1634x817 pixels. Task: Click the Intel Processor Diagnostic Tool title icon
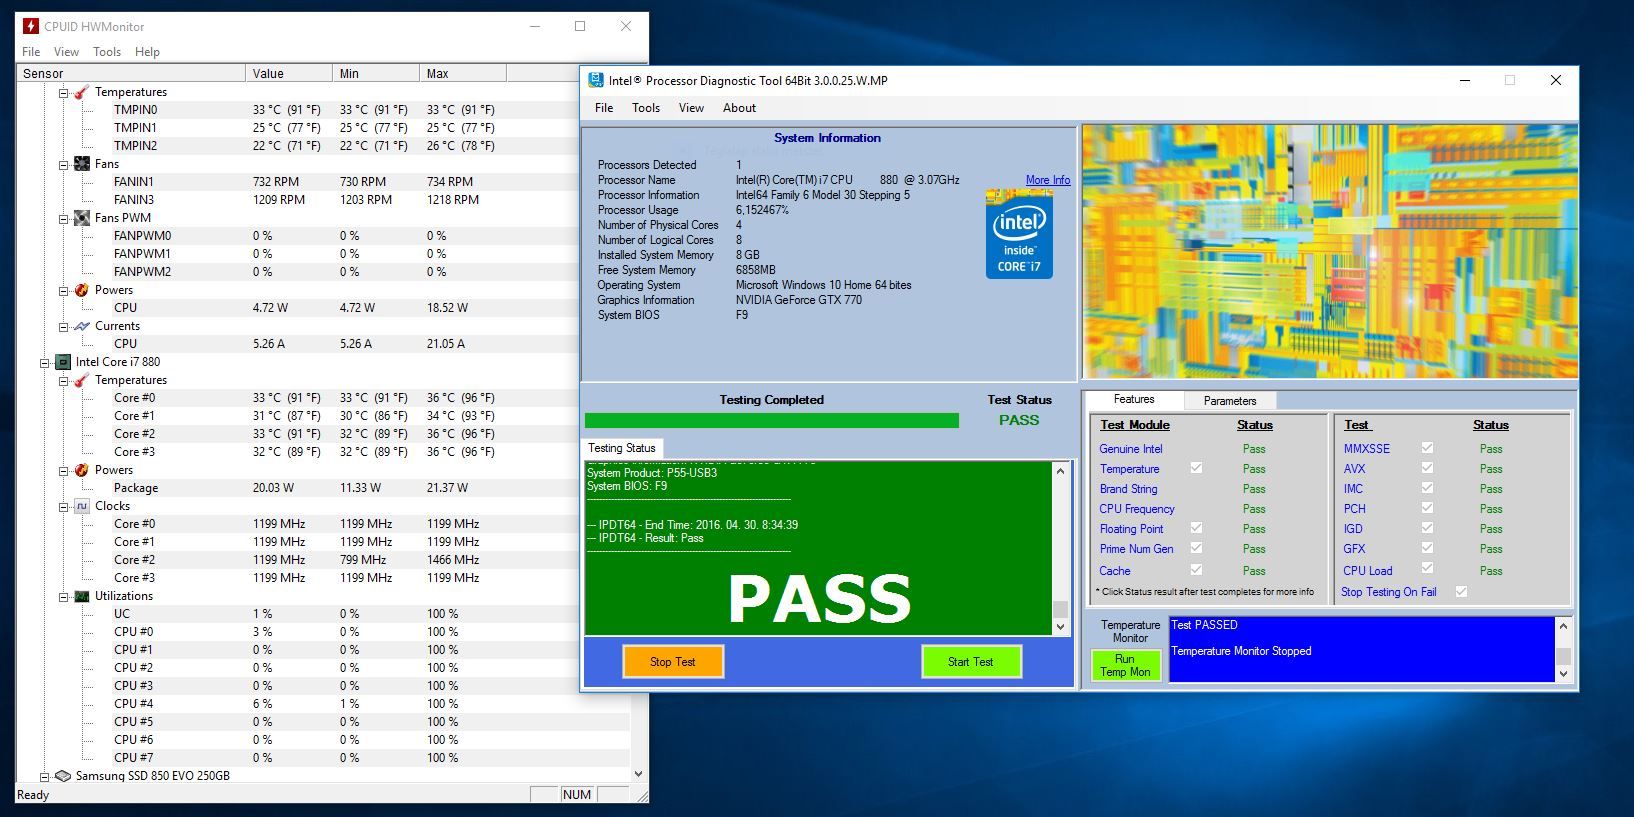click(596, 80)
